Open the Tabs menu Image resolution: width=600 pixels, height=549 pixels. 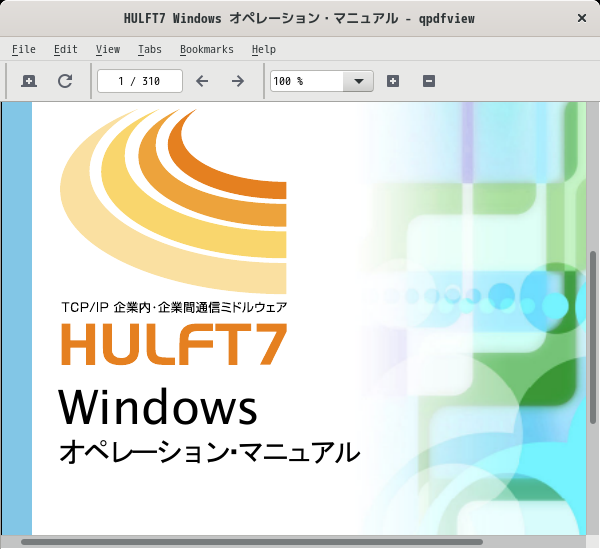[150, 49]
